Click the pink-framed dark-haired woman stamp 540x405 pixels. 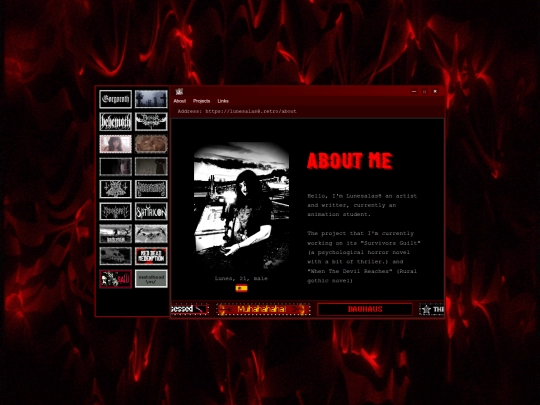(x=115, y=144)
